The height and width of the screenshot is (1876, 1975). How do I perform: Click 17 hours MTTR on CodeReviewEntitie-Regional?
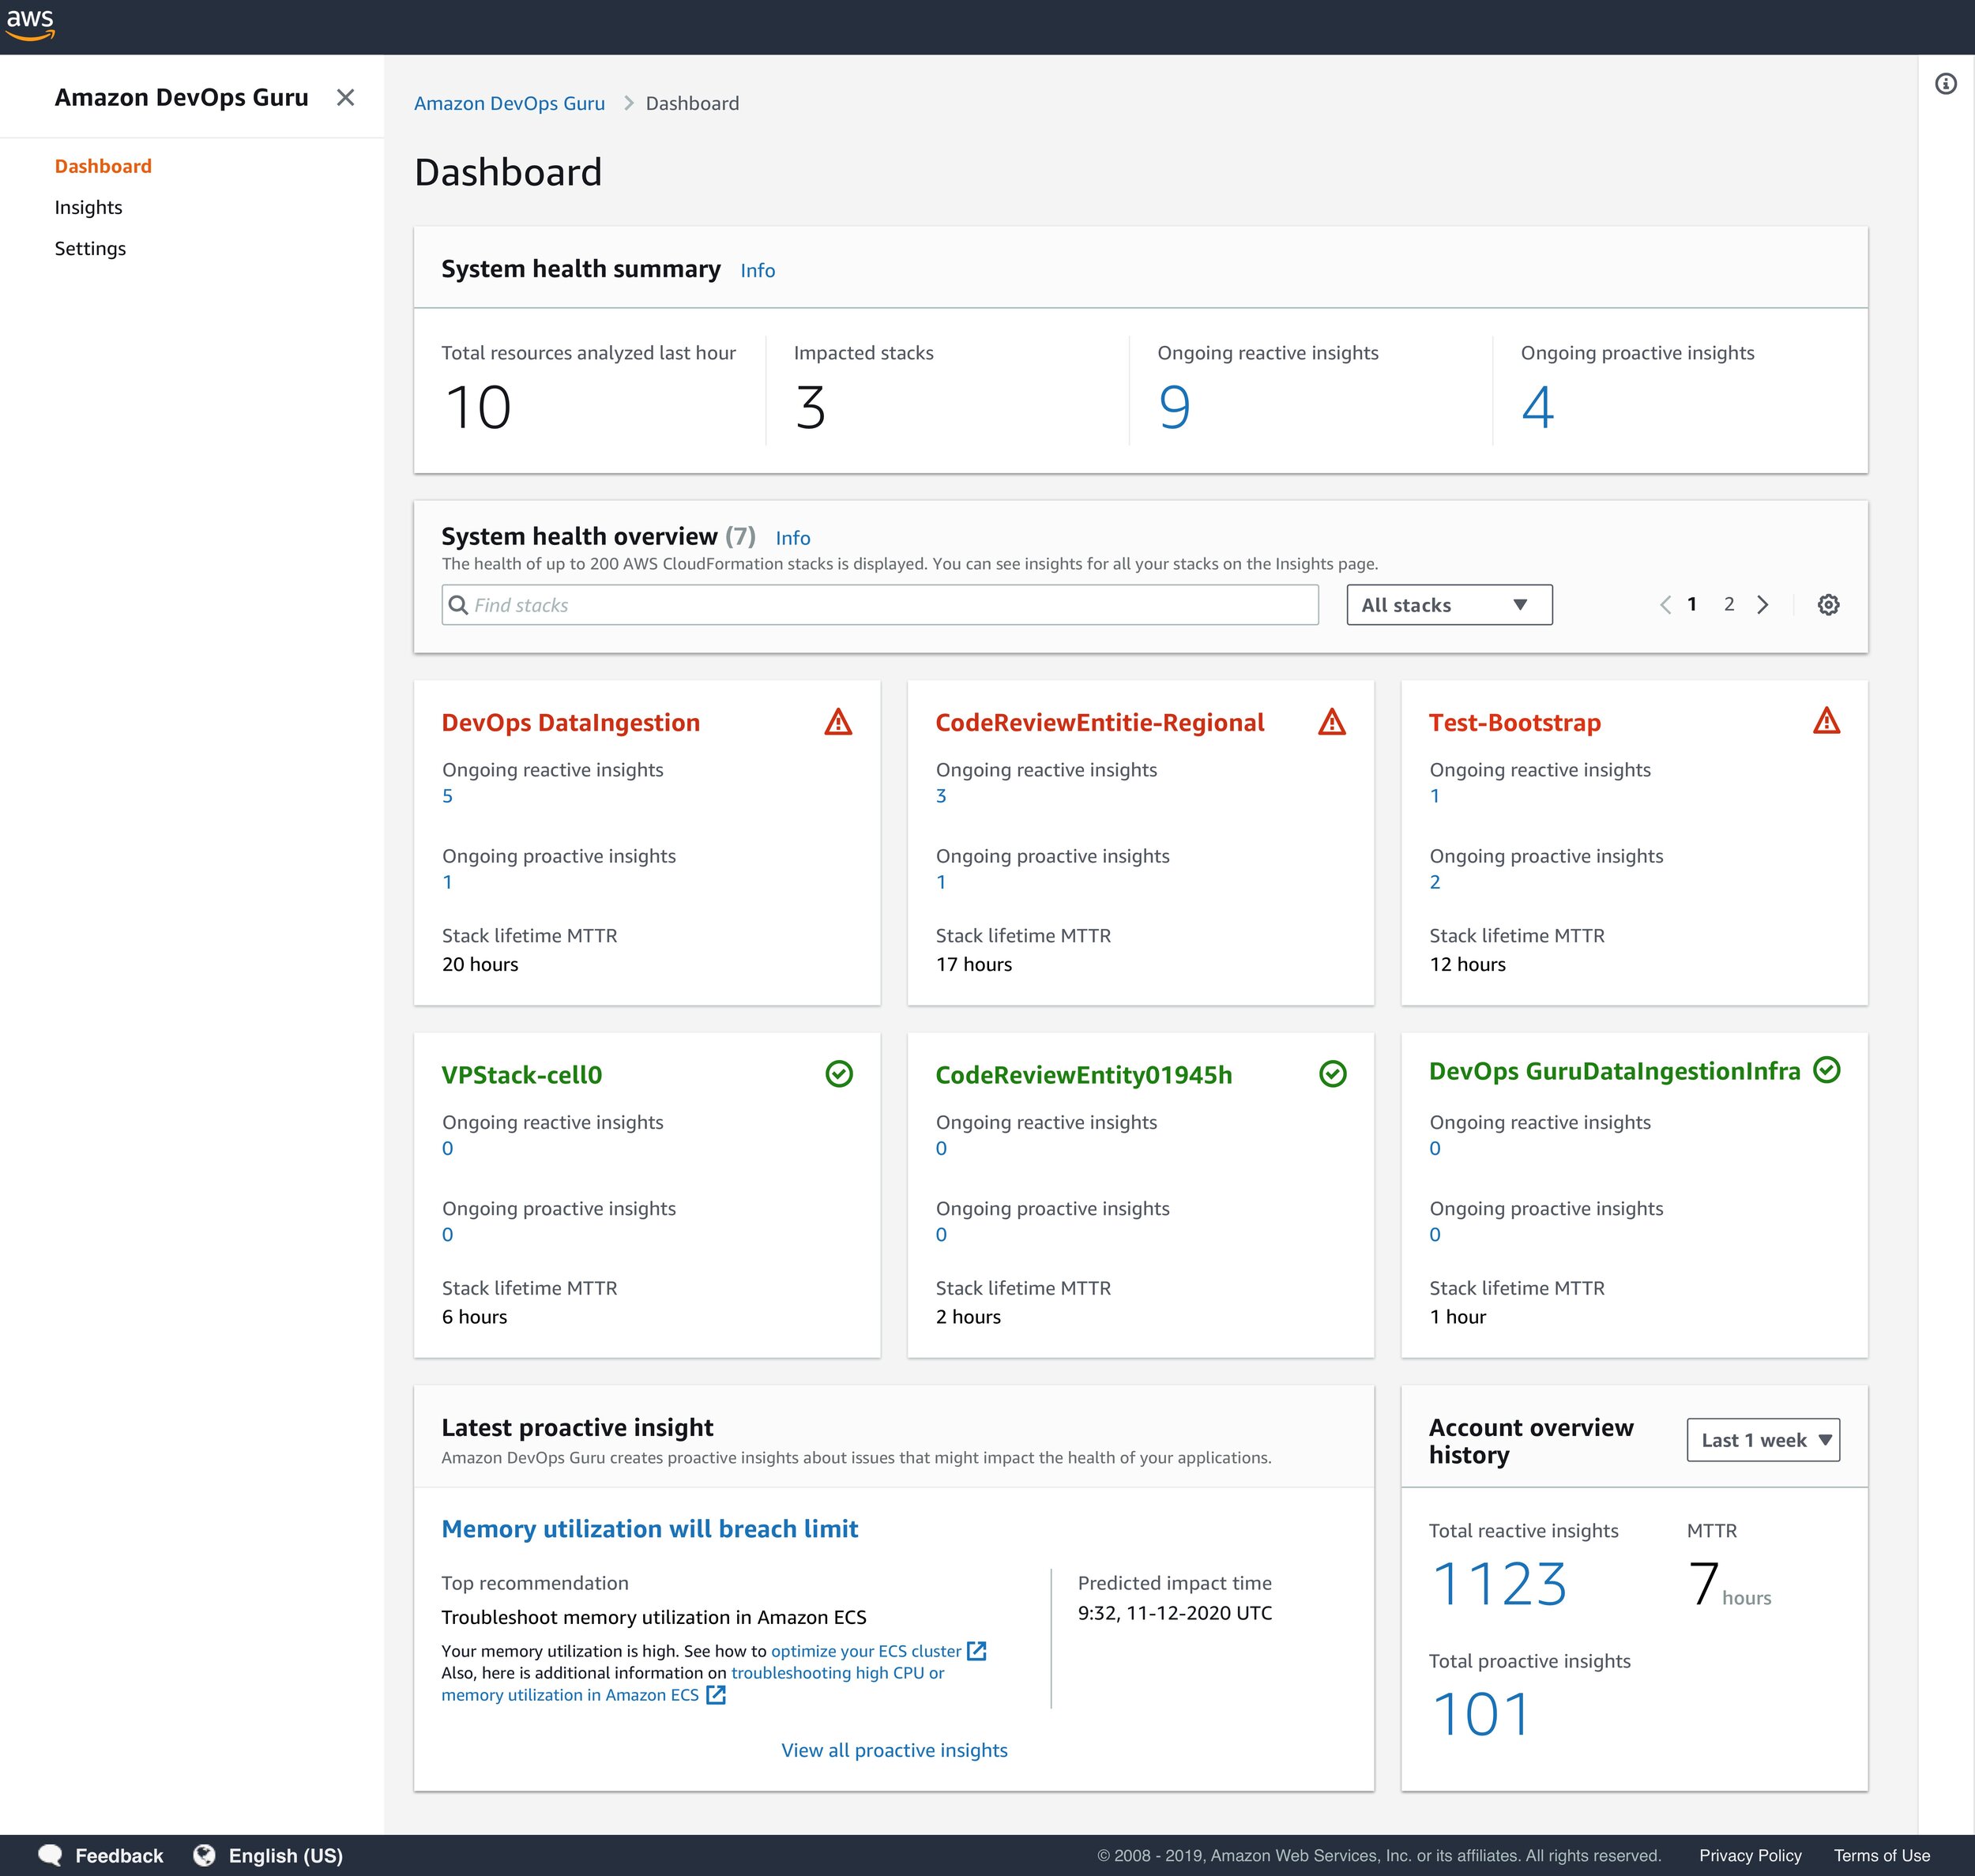pos(973,964)
